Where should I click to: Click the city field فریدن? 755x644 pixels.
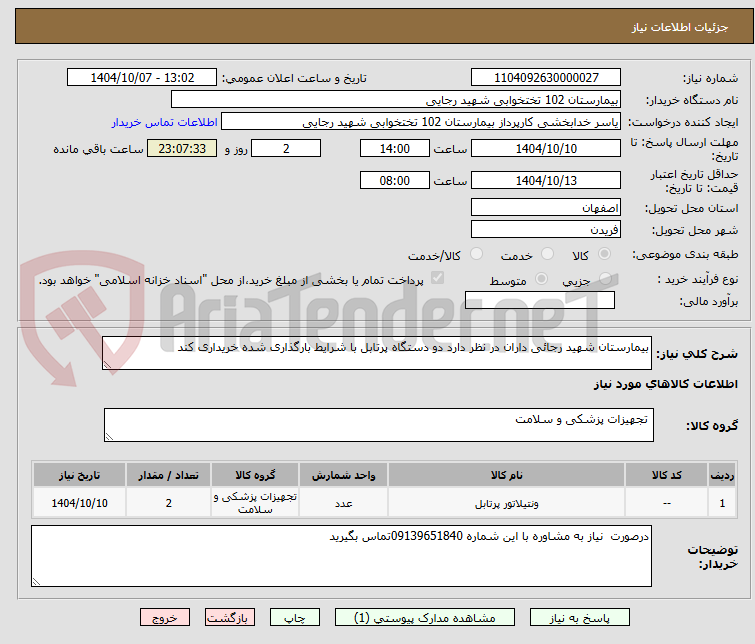546,230
